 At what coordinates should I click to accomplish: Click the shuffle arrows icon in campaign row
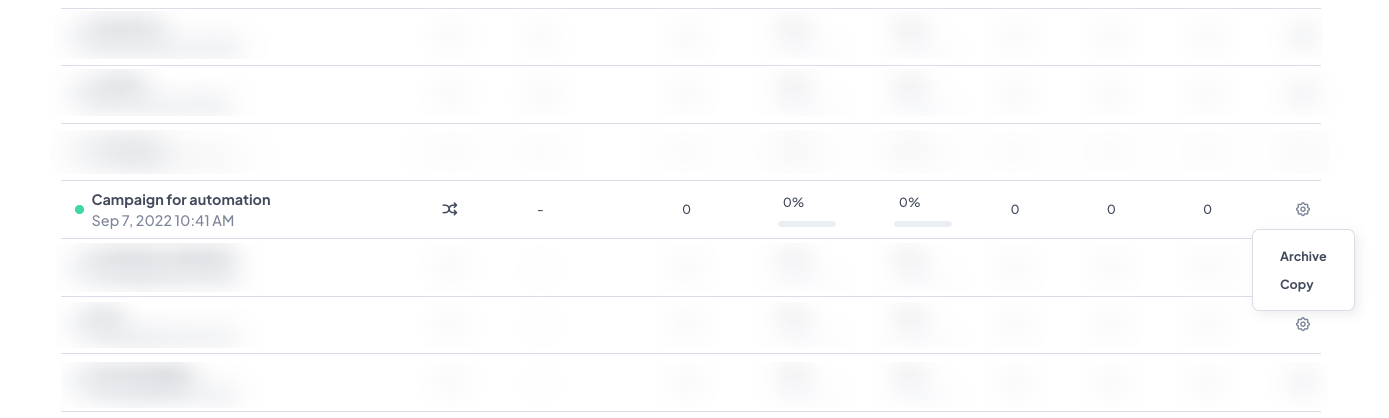[x=450, y=209]
